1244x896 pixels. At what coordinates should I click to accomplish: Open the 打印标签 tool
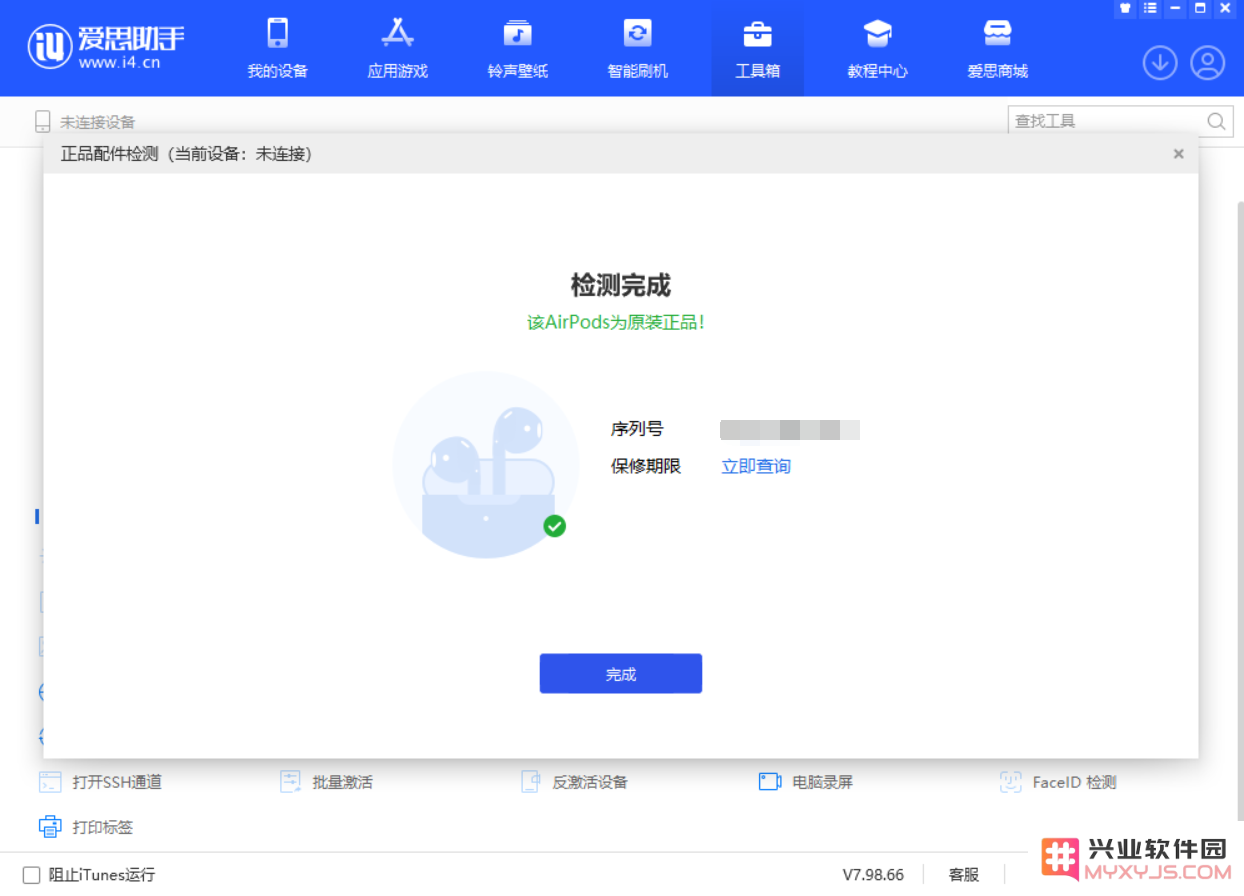click(x=86, y=827)
